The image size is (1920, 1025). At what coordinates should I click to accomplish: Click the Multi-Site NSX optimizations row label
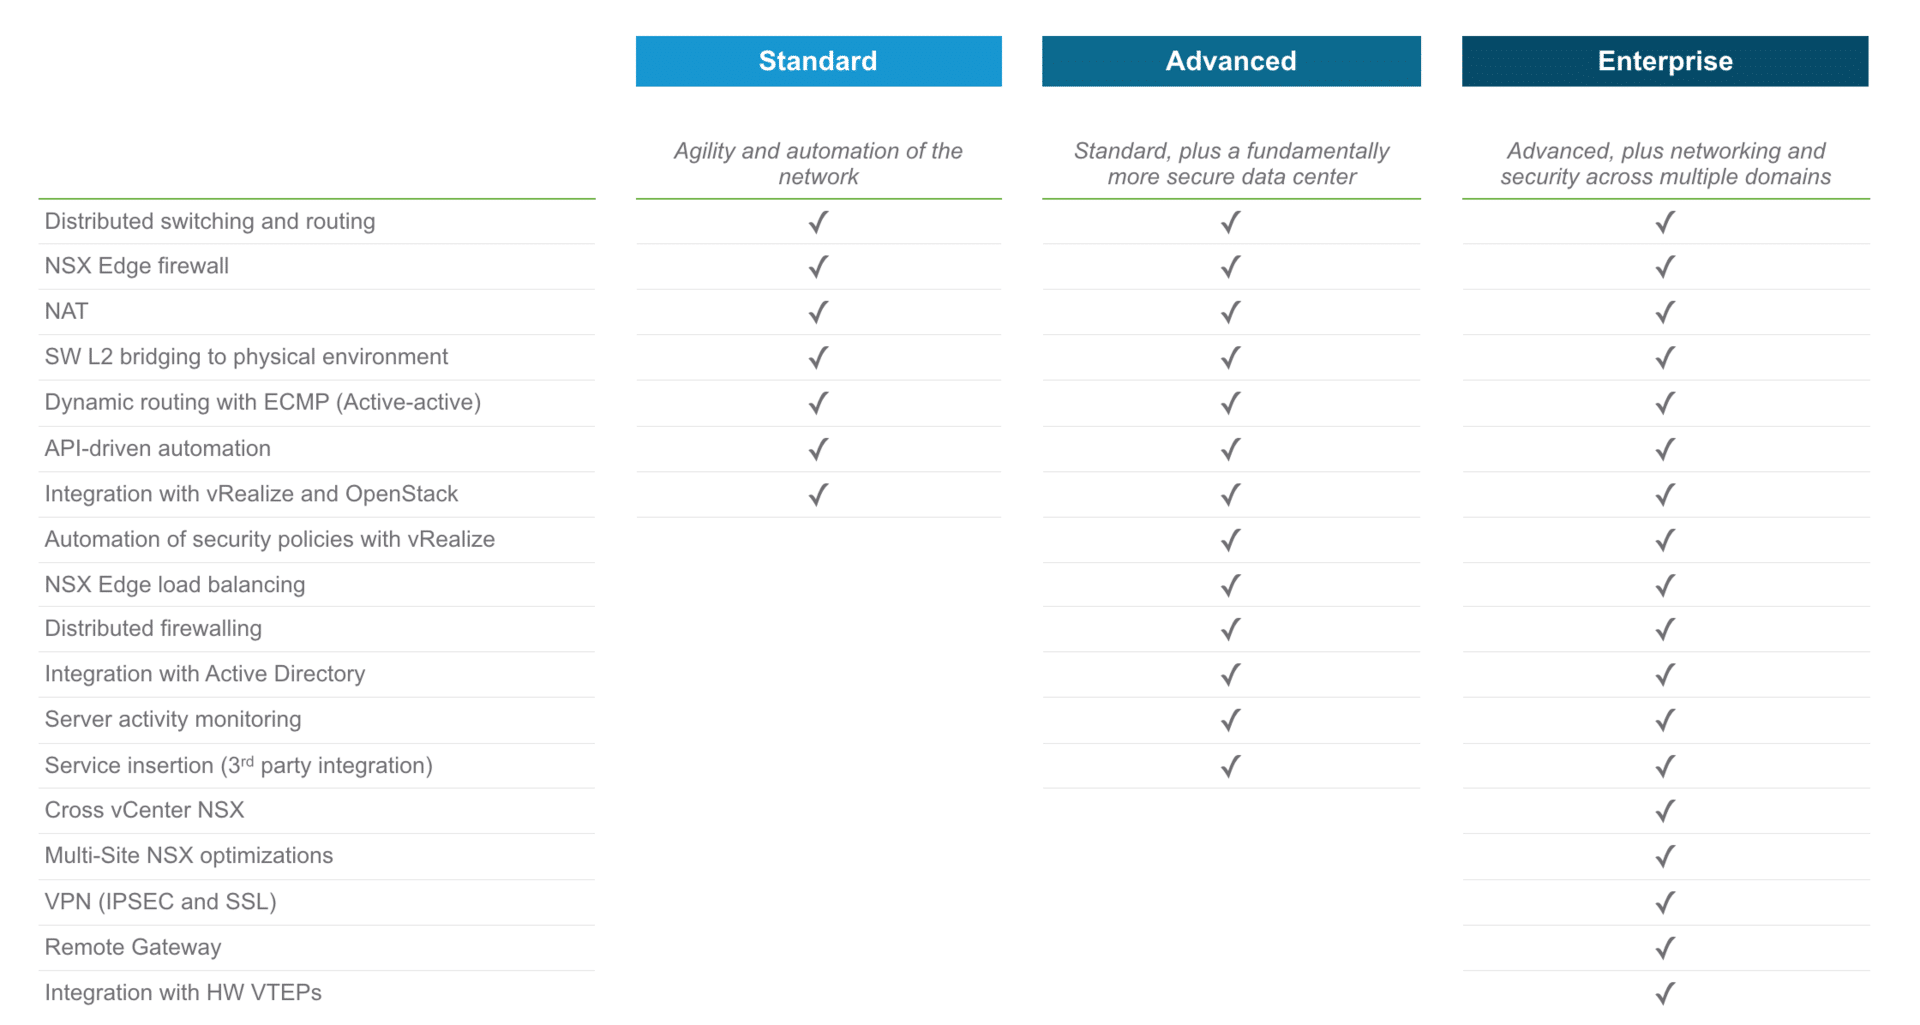click(x=189, y=856)
